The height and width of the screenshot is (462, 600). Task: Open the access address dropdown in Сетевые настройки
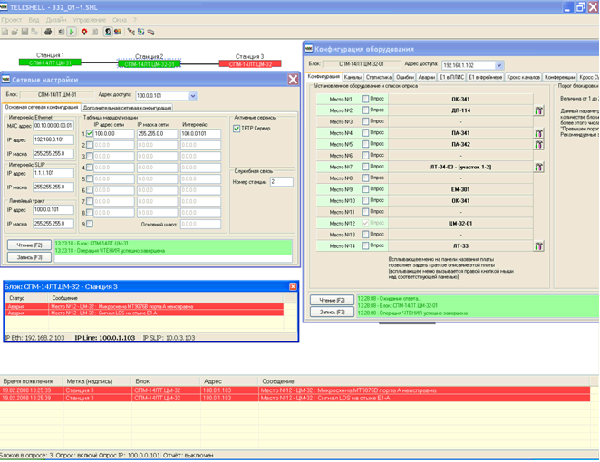tap(193, 96)
